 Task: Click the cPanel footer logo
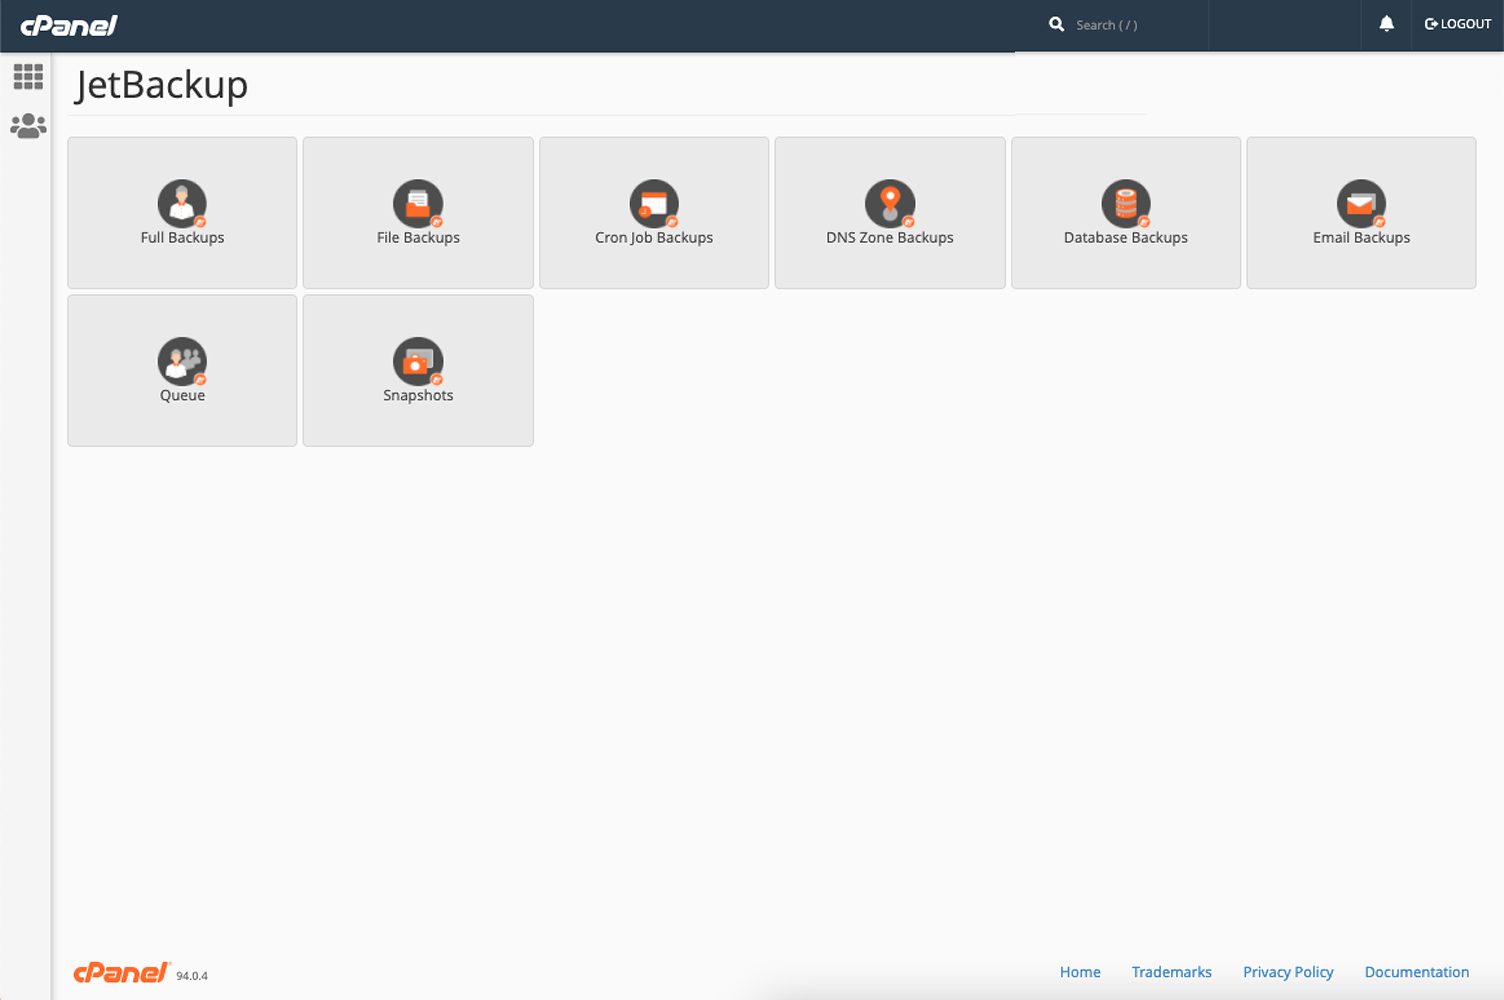pos(121,972)
